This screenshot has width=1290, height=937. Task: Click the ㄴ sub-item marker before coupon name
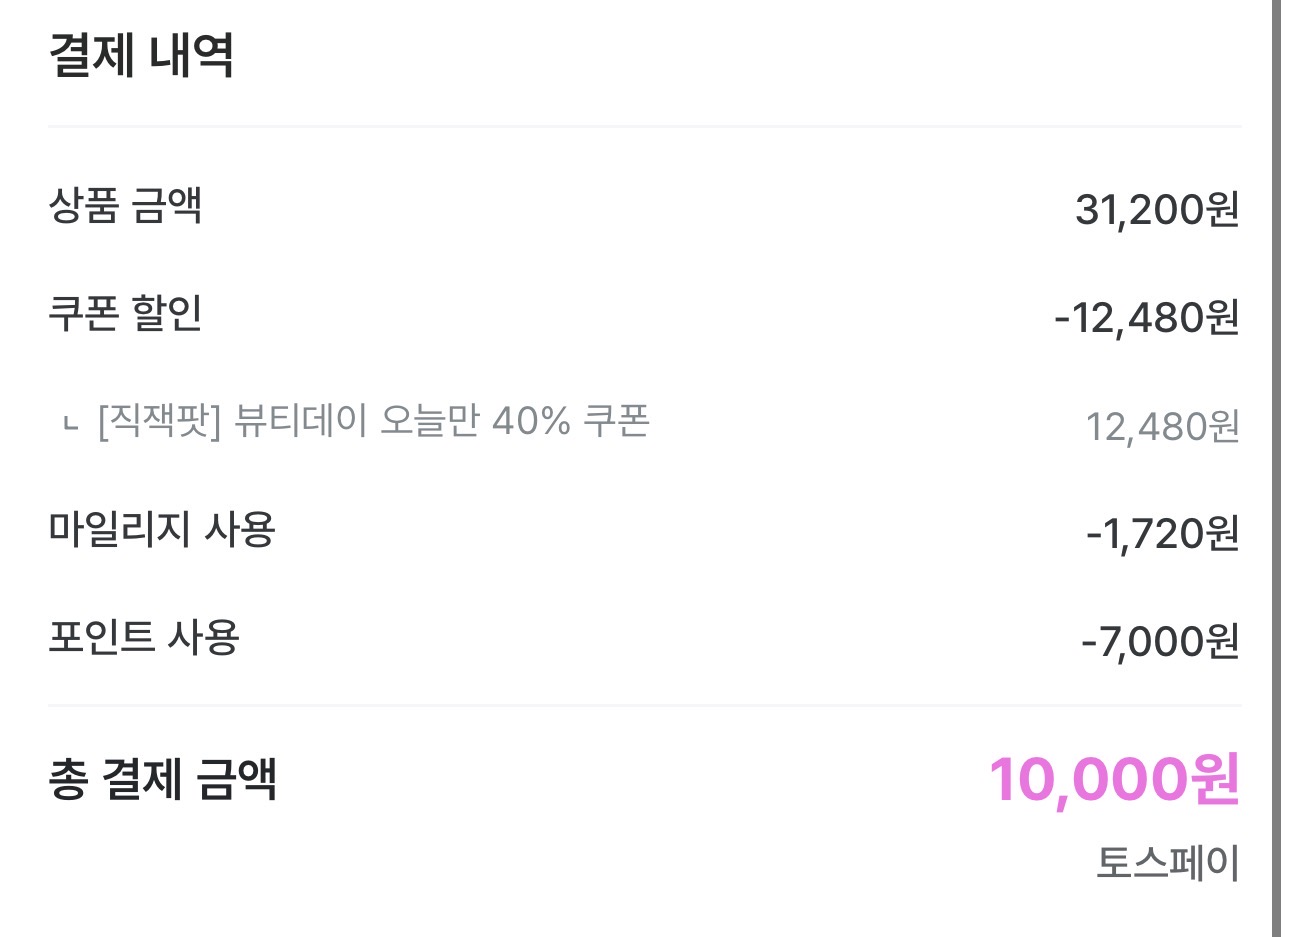[x=70, y=424]
